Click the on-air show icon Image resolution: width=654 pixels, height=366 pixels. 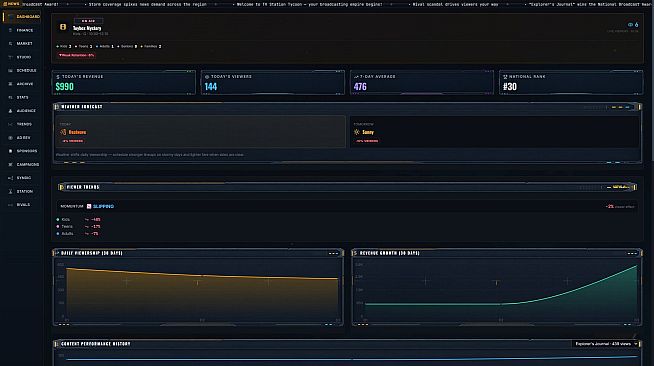[63, 27]
